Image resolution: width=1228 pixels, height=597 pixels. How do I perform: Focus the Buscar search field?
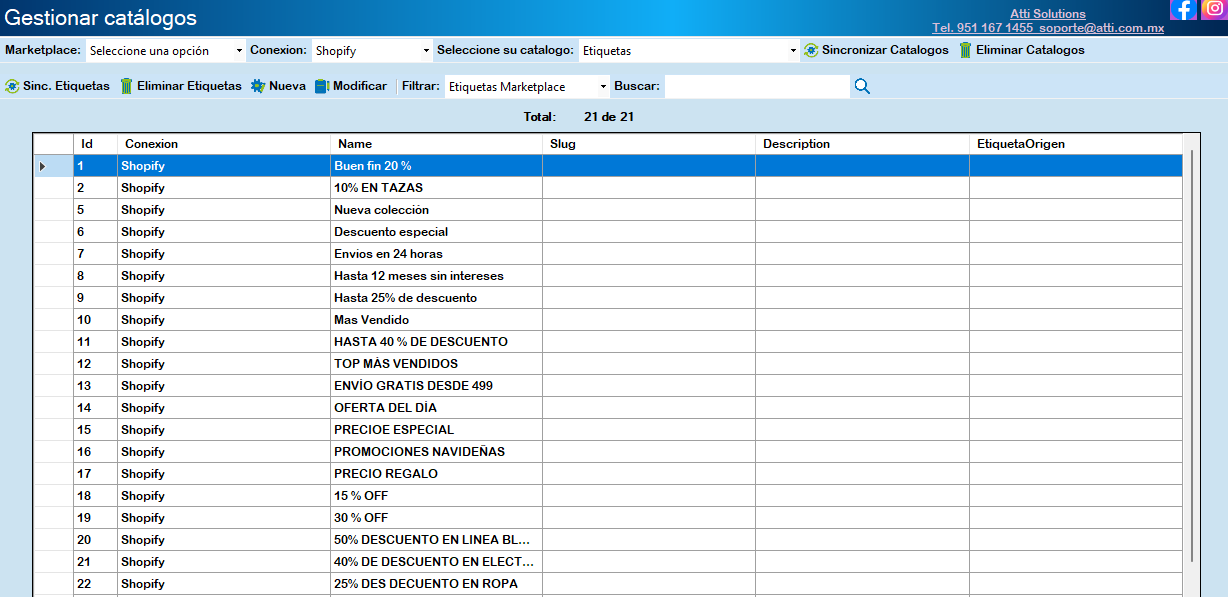(x=756, y=87)
